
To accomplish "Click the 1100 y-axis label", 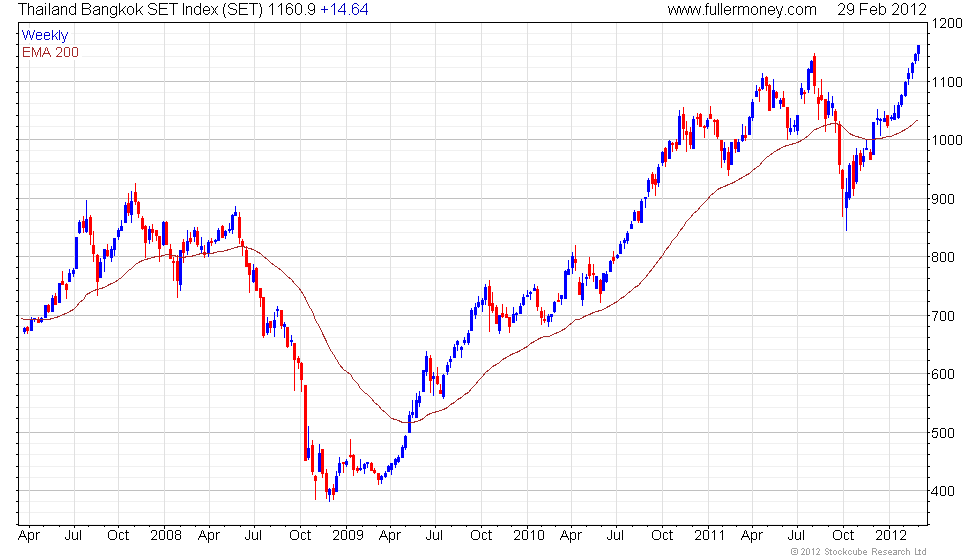I will (x=947, y=82).
